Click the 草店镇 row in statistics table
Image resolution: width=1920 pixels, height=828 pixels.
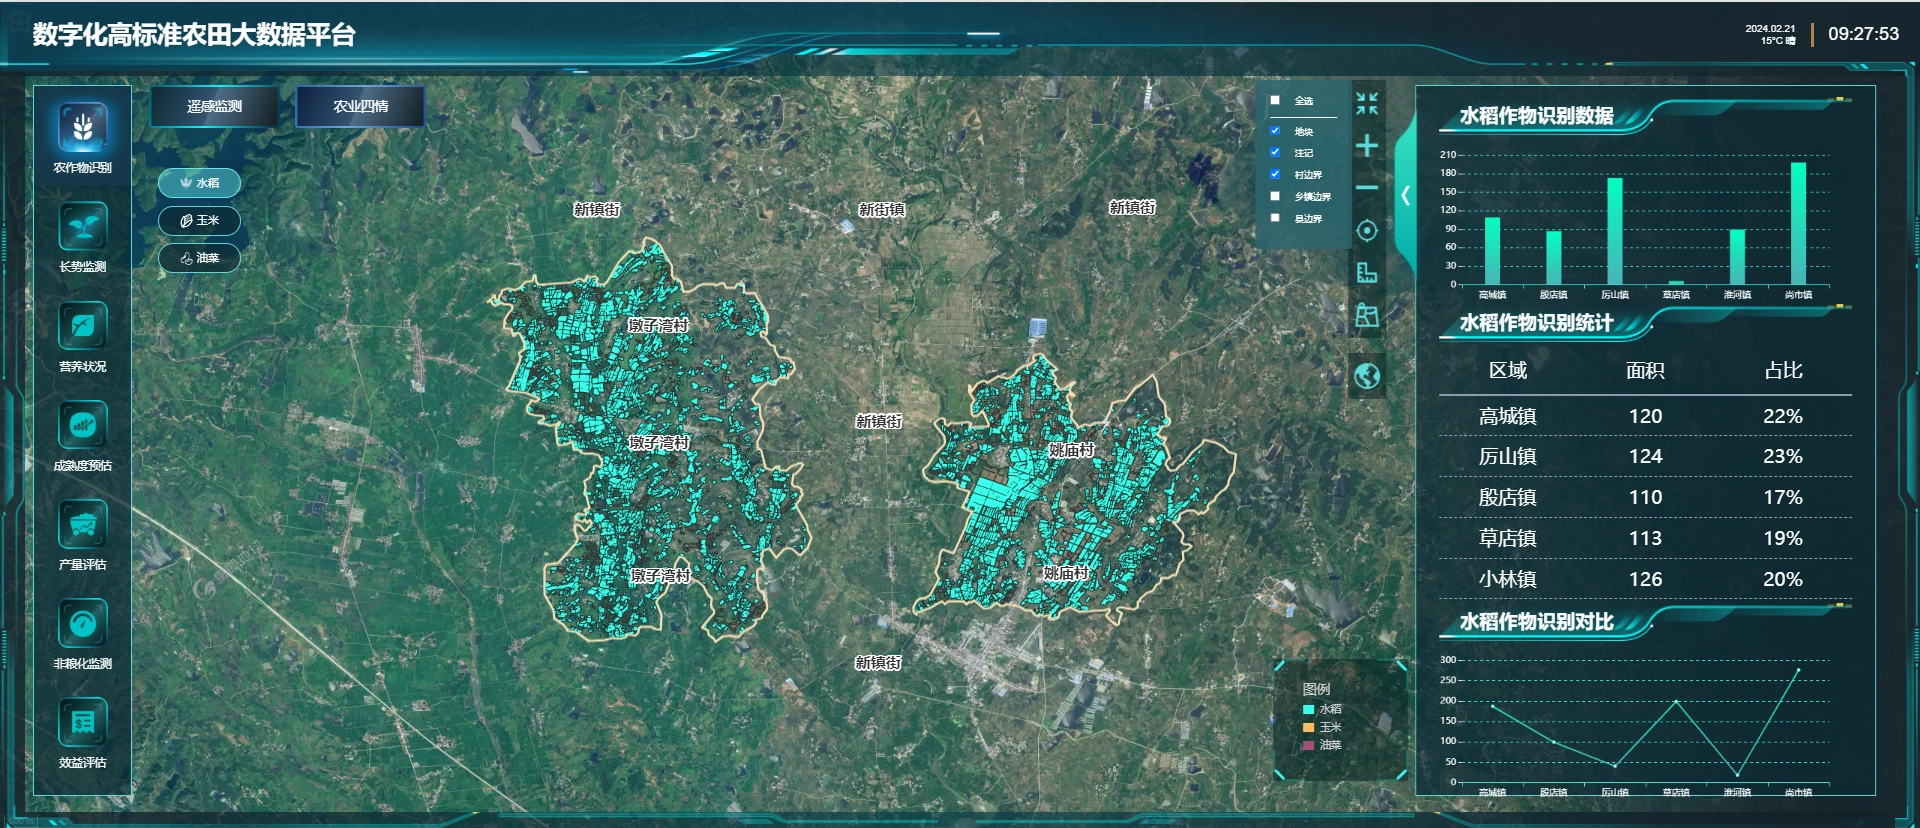pos(1645,538)
